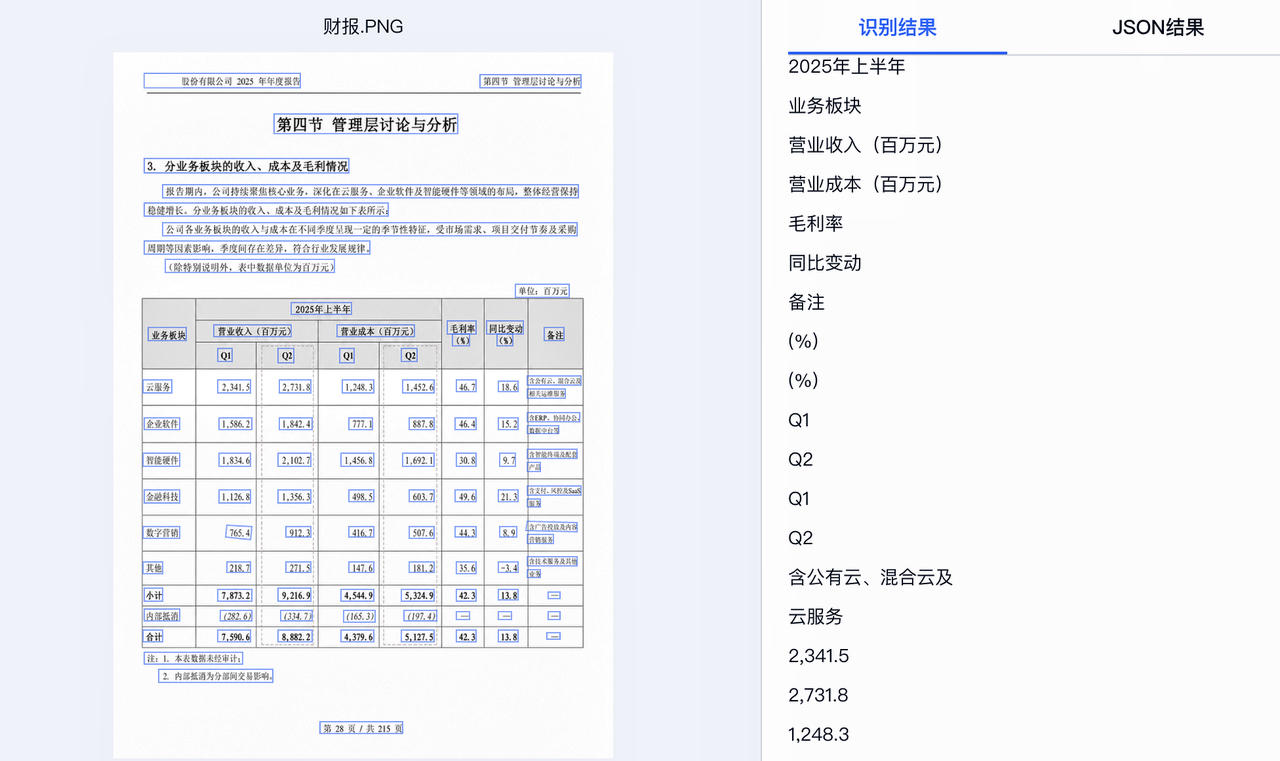This screenshot has width=1280, height=761.
Task: Select value 9,216.9 in the subtotal row
Action: point(296,595)
